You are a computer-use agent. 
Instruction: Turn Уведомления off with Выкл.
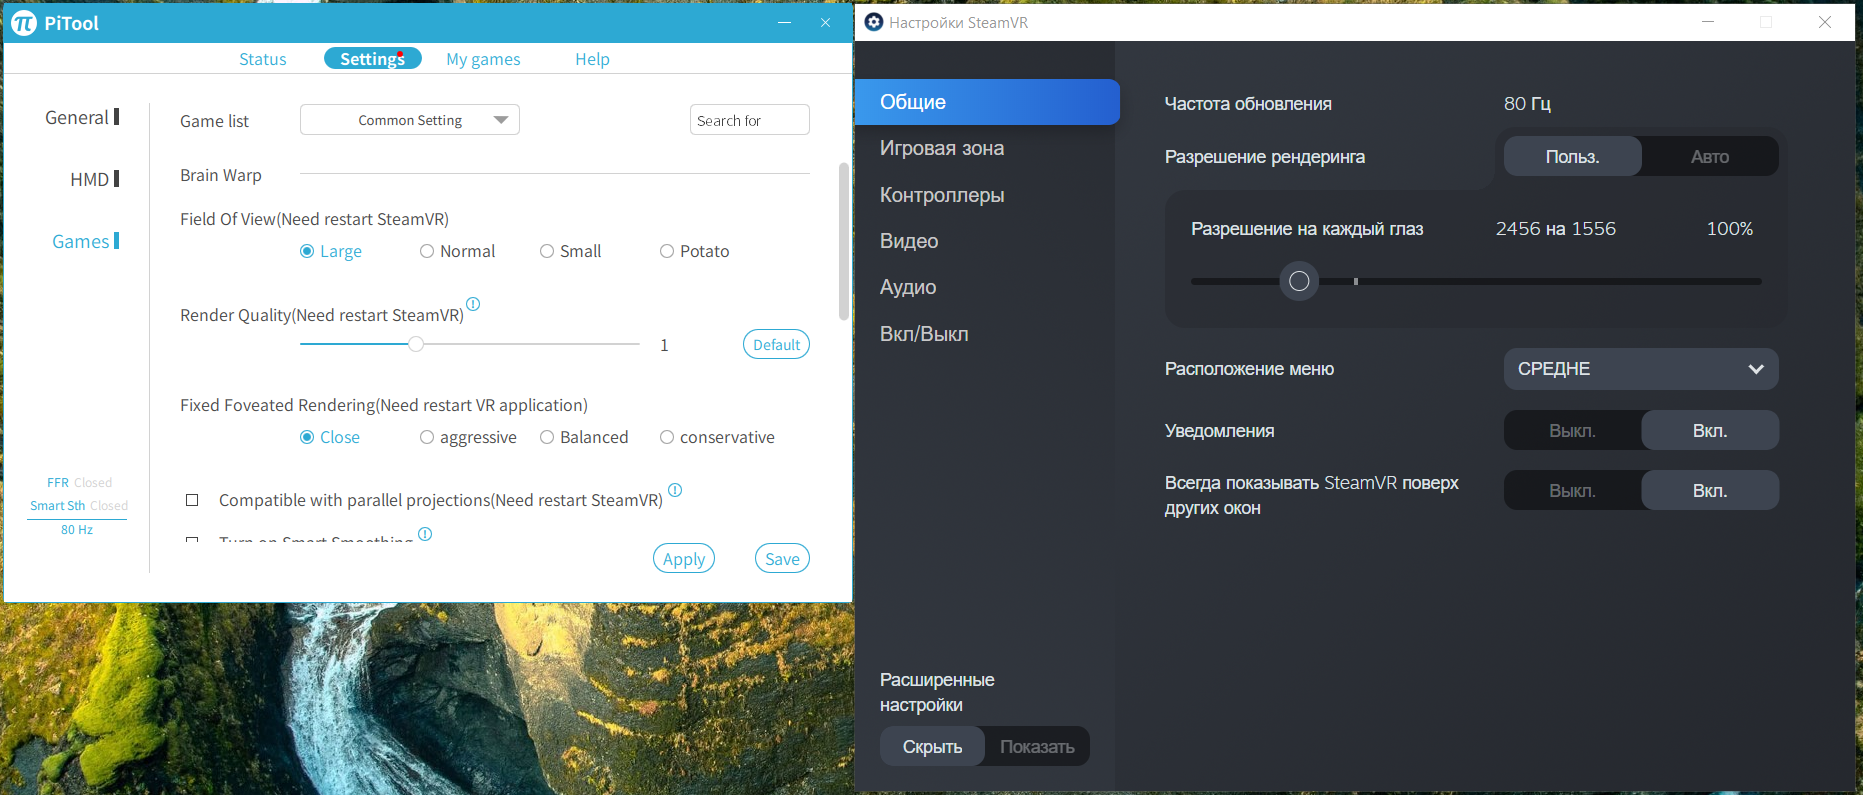pos(1573,430)
